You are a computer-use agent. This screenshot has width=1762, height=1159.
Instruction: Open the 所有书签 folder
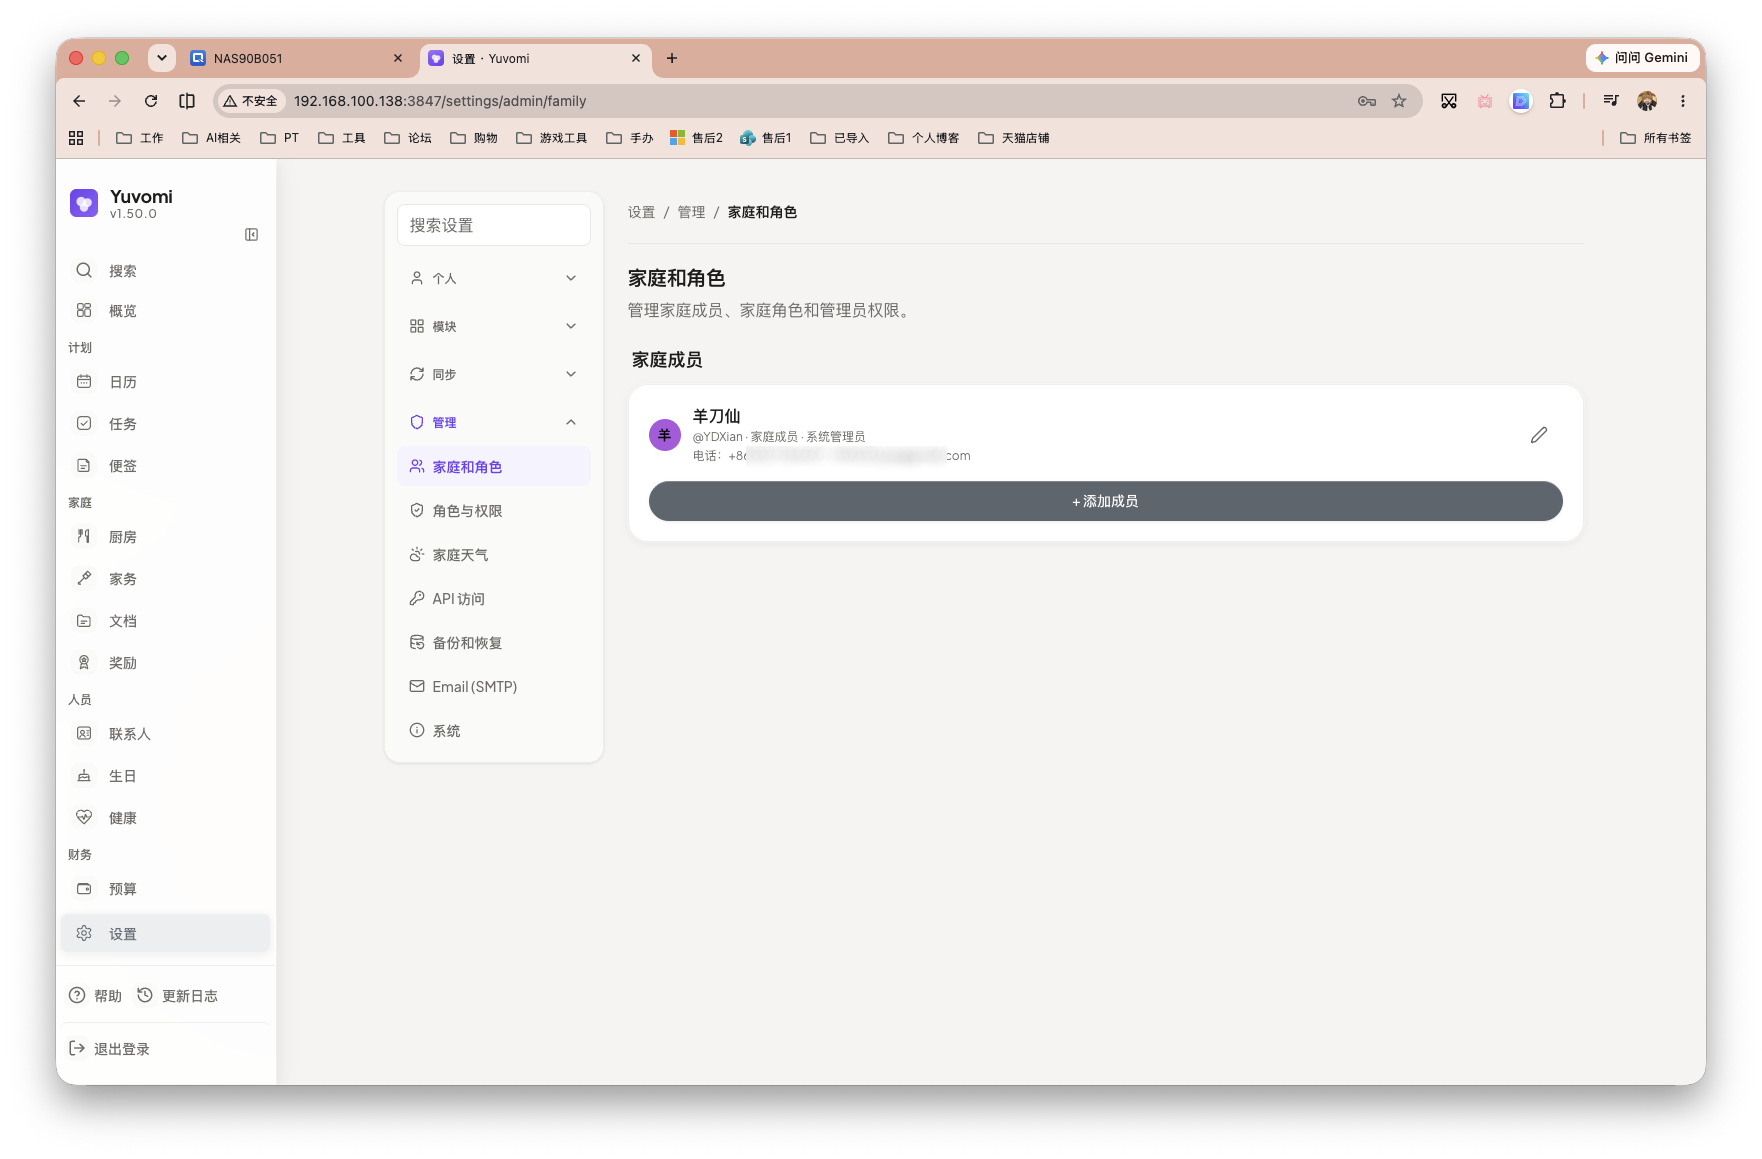[x=1656, y=138]
